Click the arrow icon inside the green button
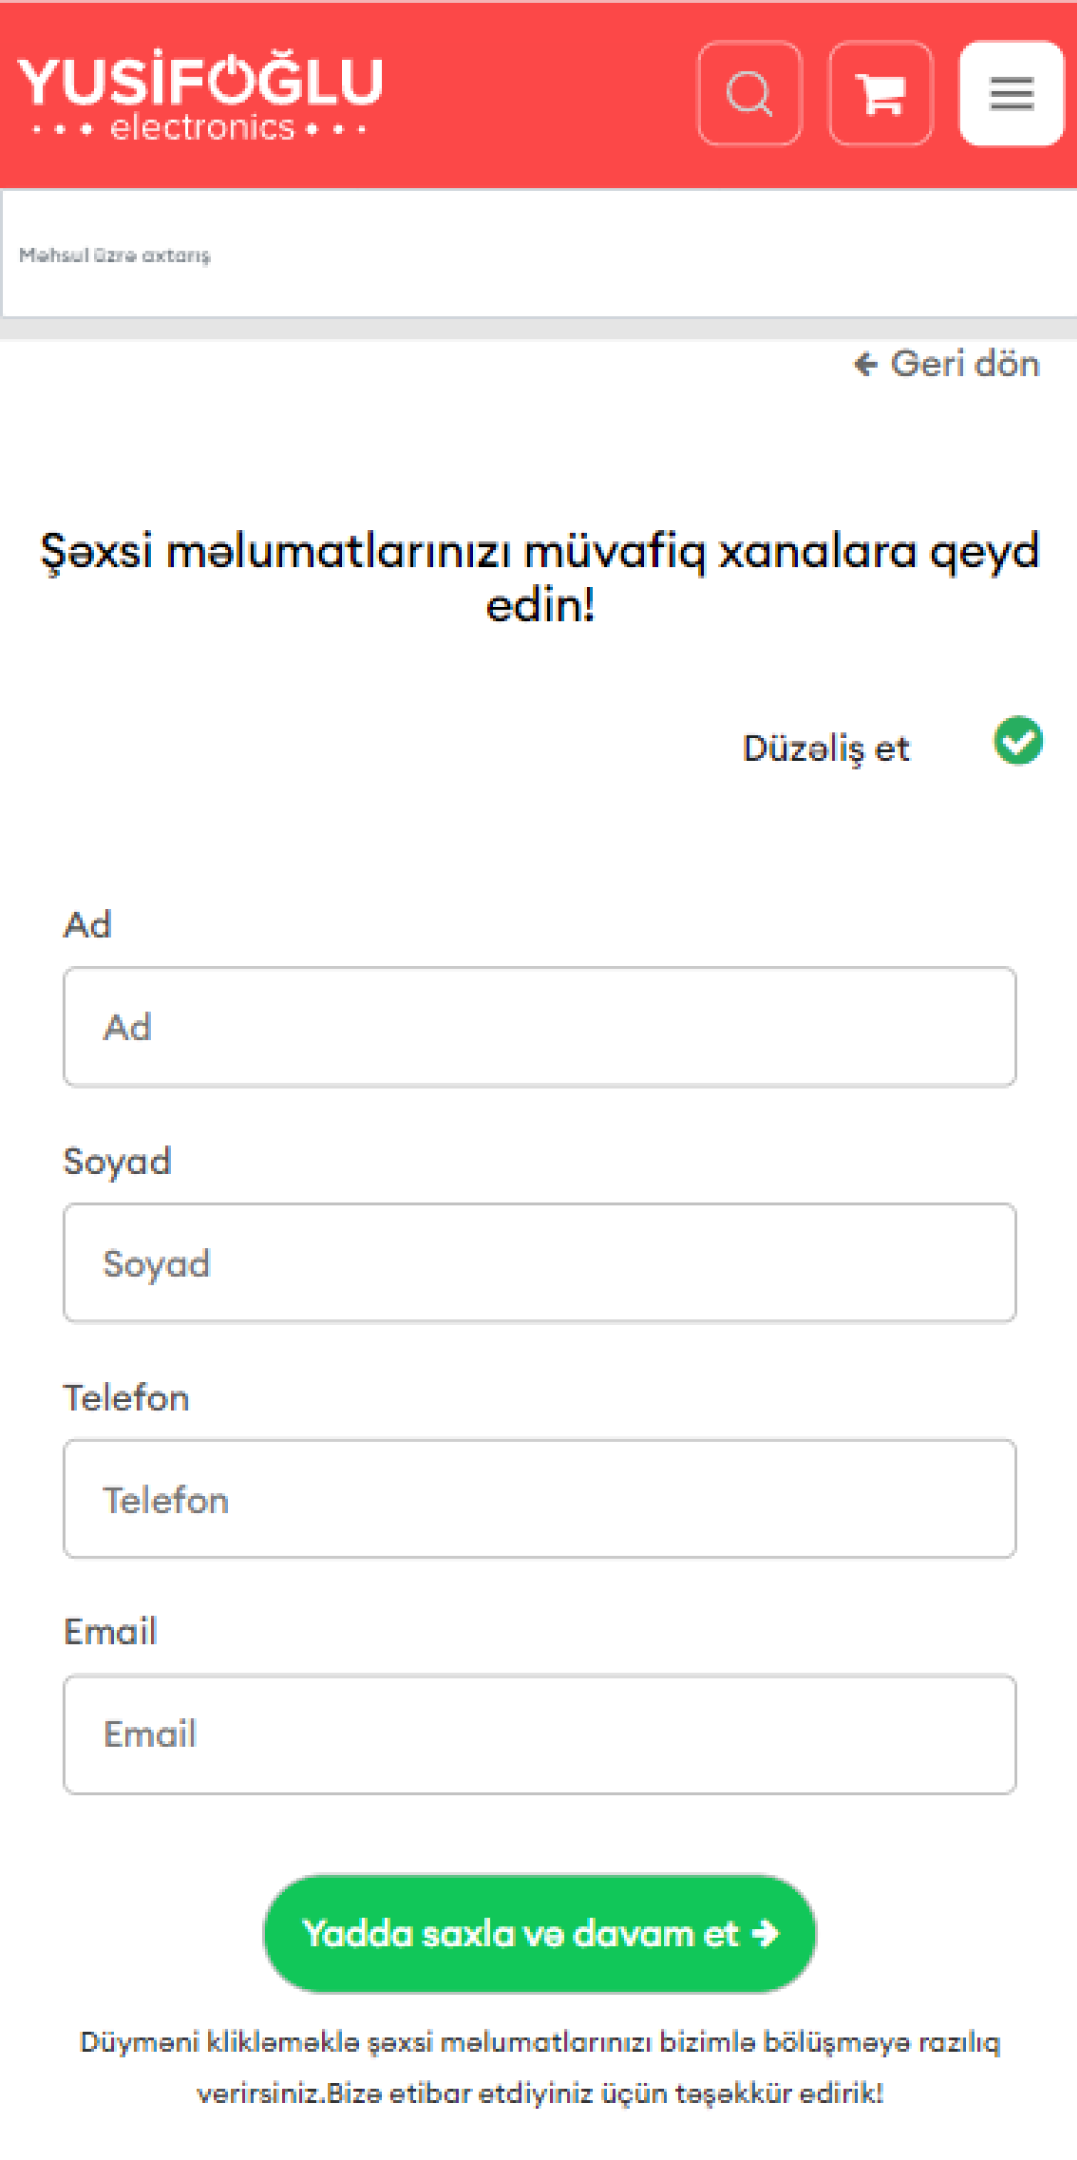Viewport: 1077px width, 2160px height. [764, 1933]
